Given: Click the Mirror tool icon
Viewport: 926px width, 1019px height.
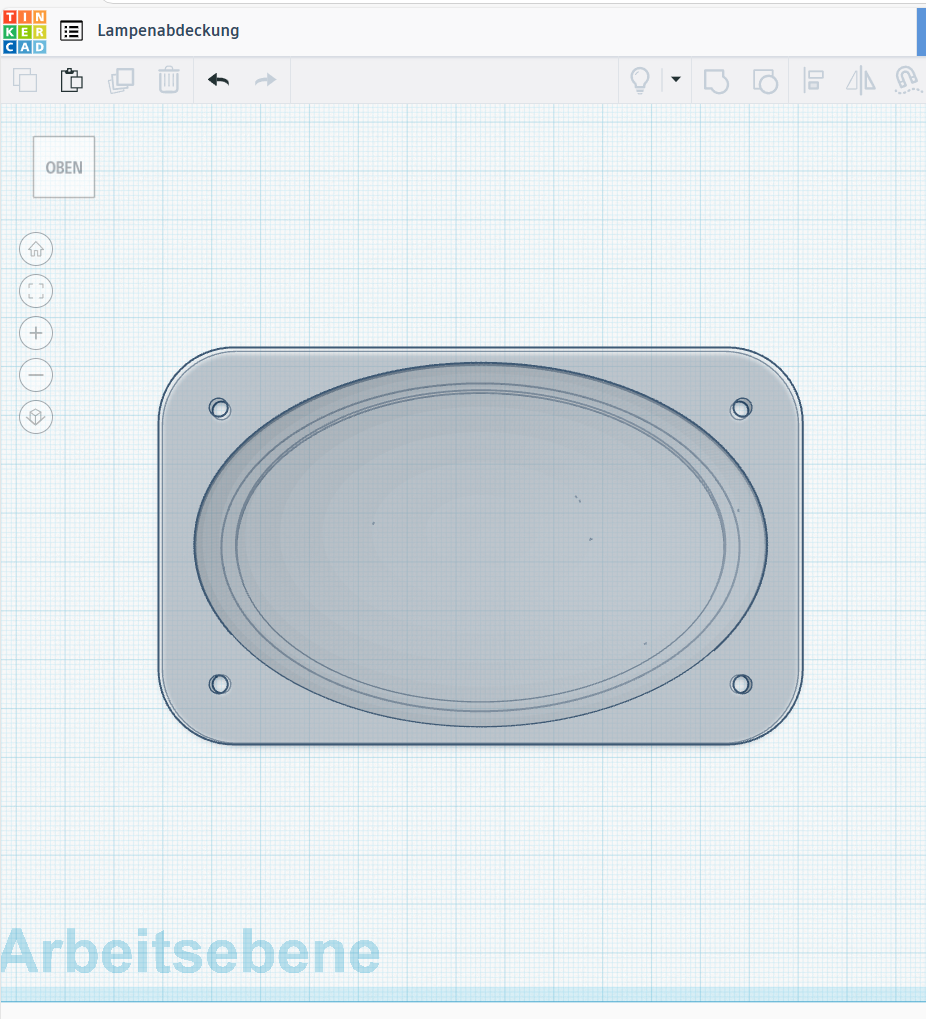Looking at the screenshot, I should 860,81.
